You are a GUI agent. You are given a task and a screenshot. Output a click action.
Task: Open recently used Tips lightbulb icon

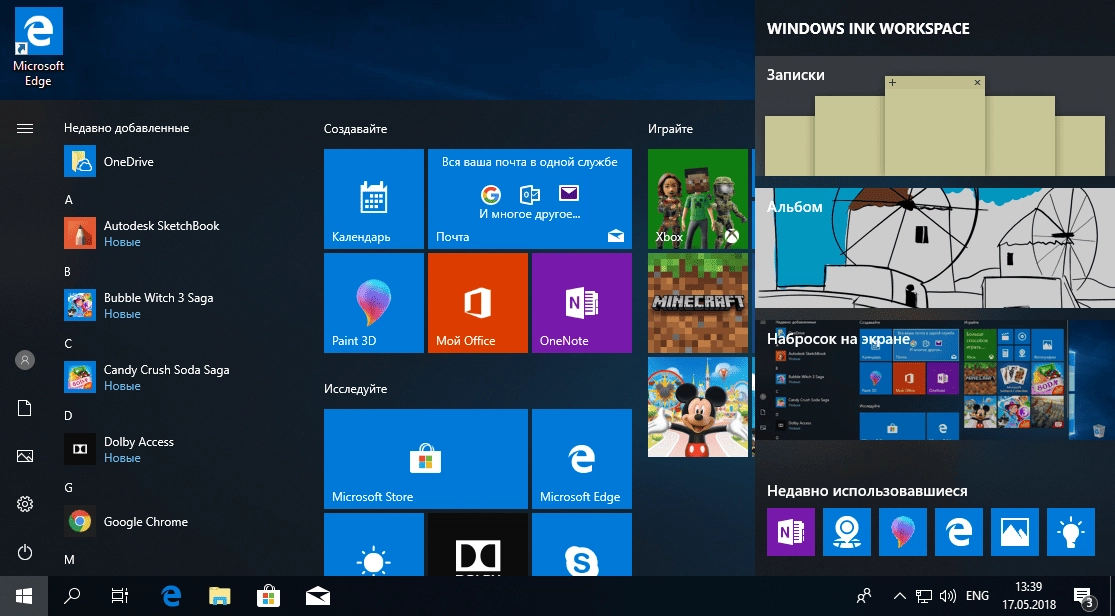1071,532
